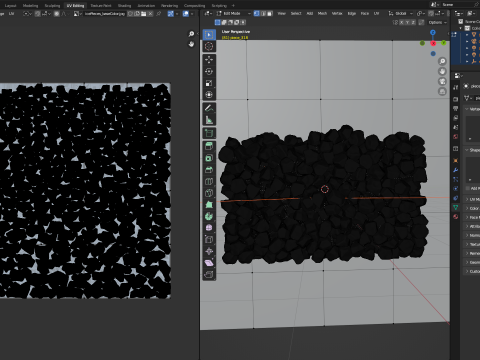Screen dimensions: 480x360
Task: Select the Knife tool
Action: click(209, 193)
